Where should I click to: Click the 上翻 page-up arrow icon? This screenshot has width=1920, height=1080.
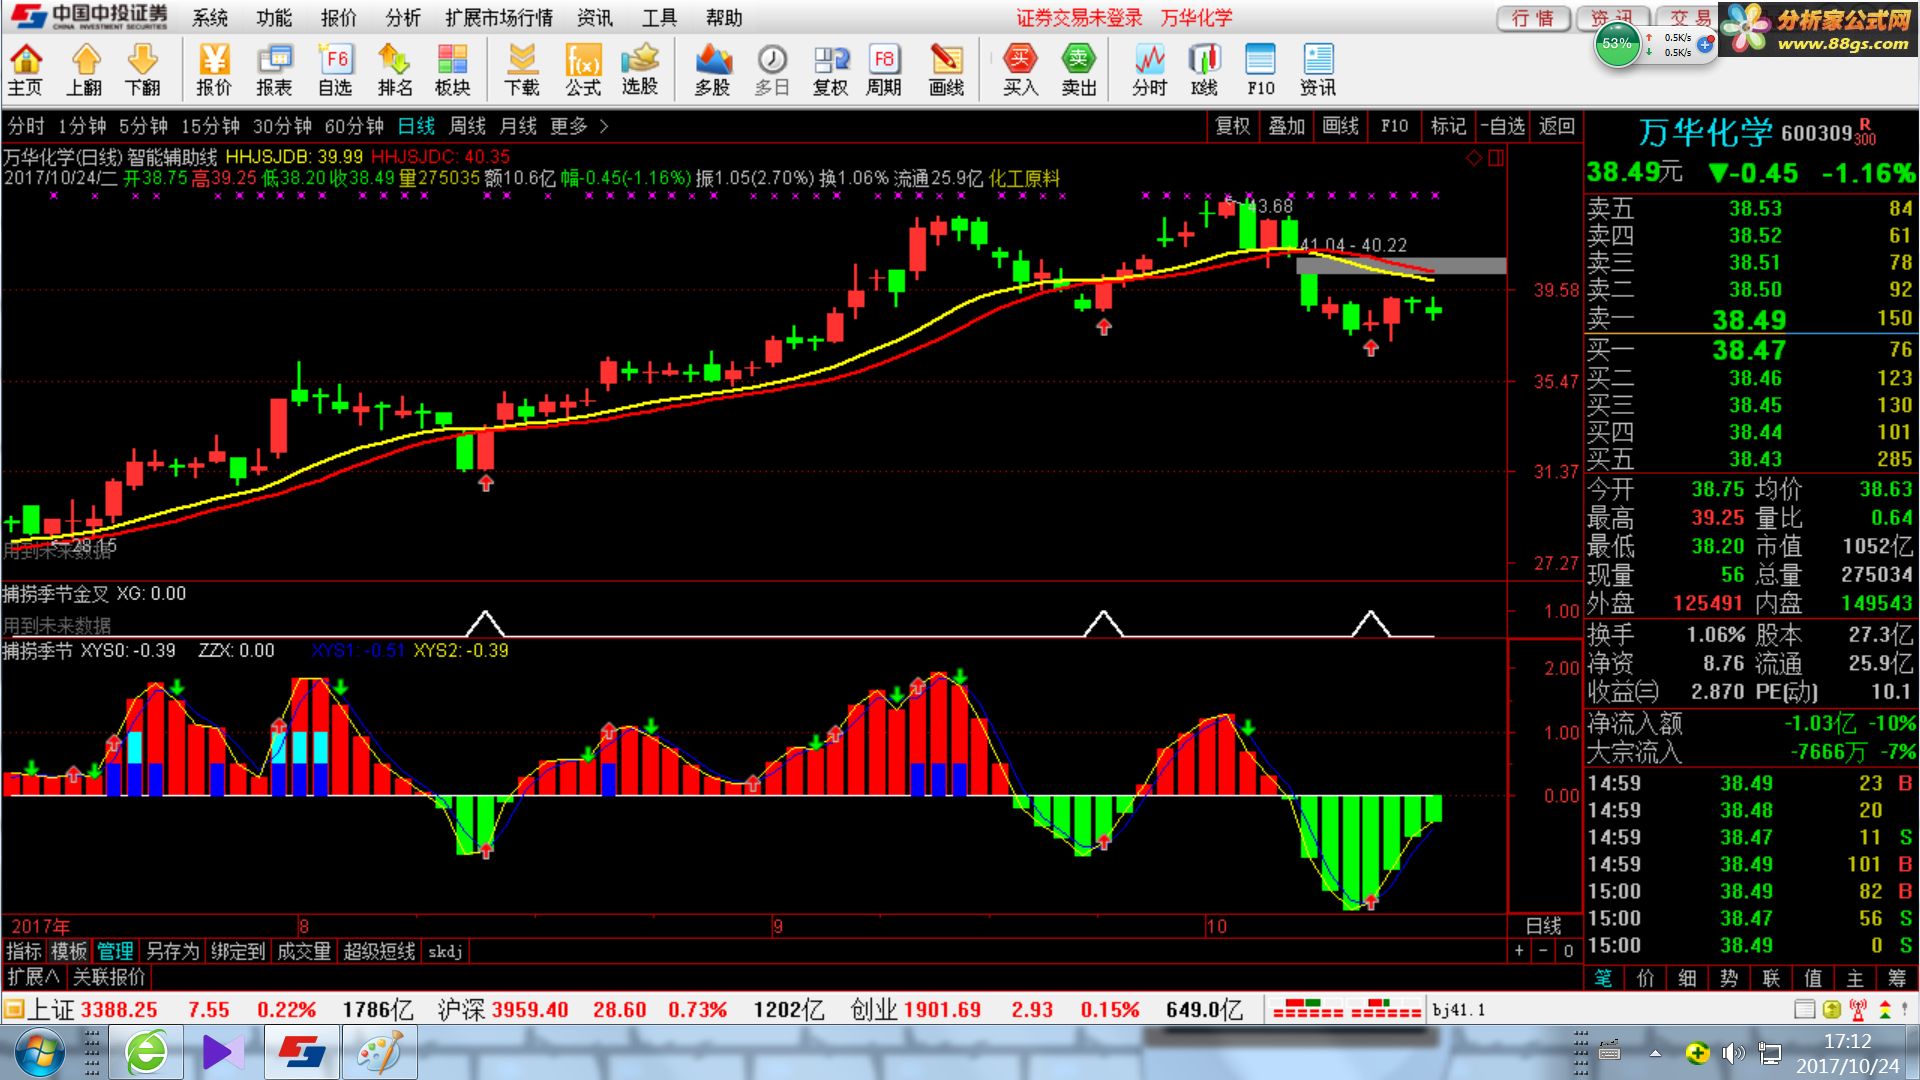[85, 70]
